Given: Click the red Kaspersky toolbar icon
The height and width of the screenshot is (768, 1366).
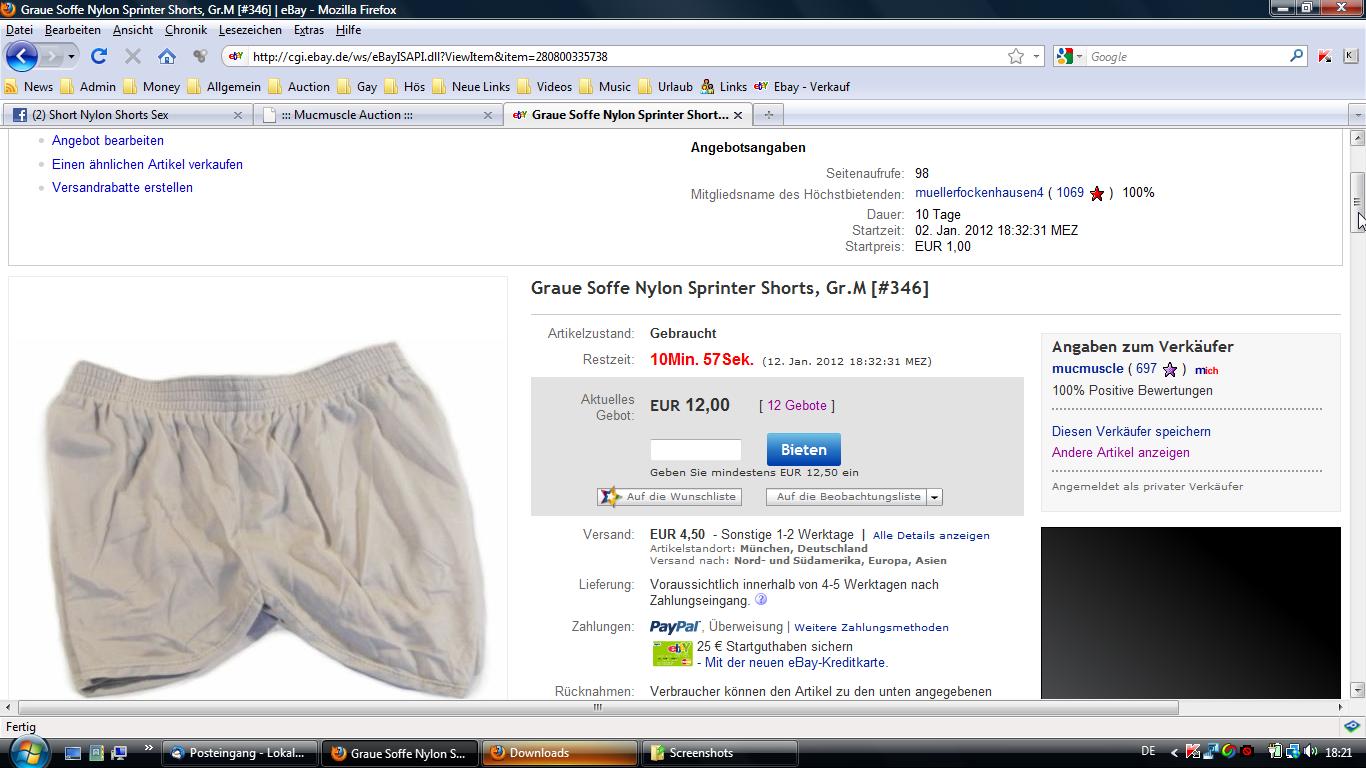Looking at the screenshot, I should [1325, 57].
